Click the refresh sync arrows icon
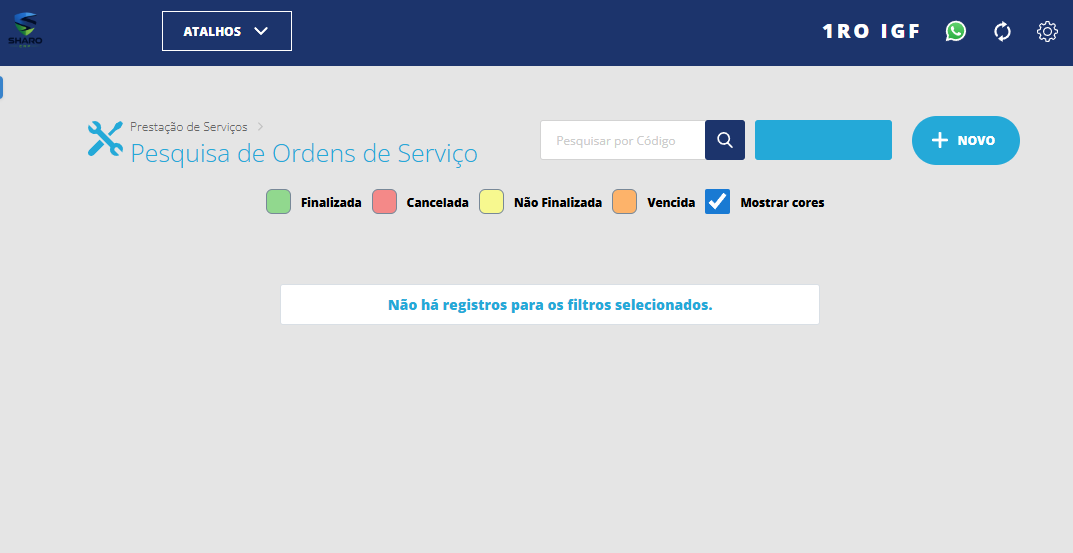 tap(1002, 31)
